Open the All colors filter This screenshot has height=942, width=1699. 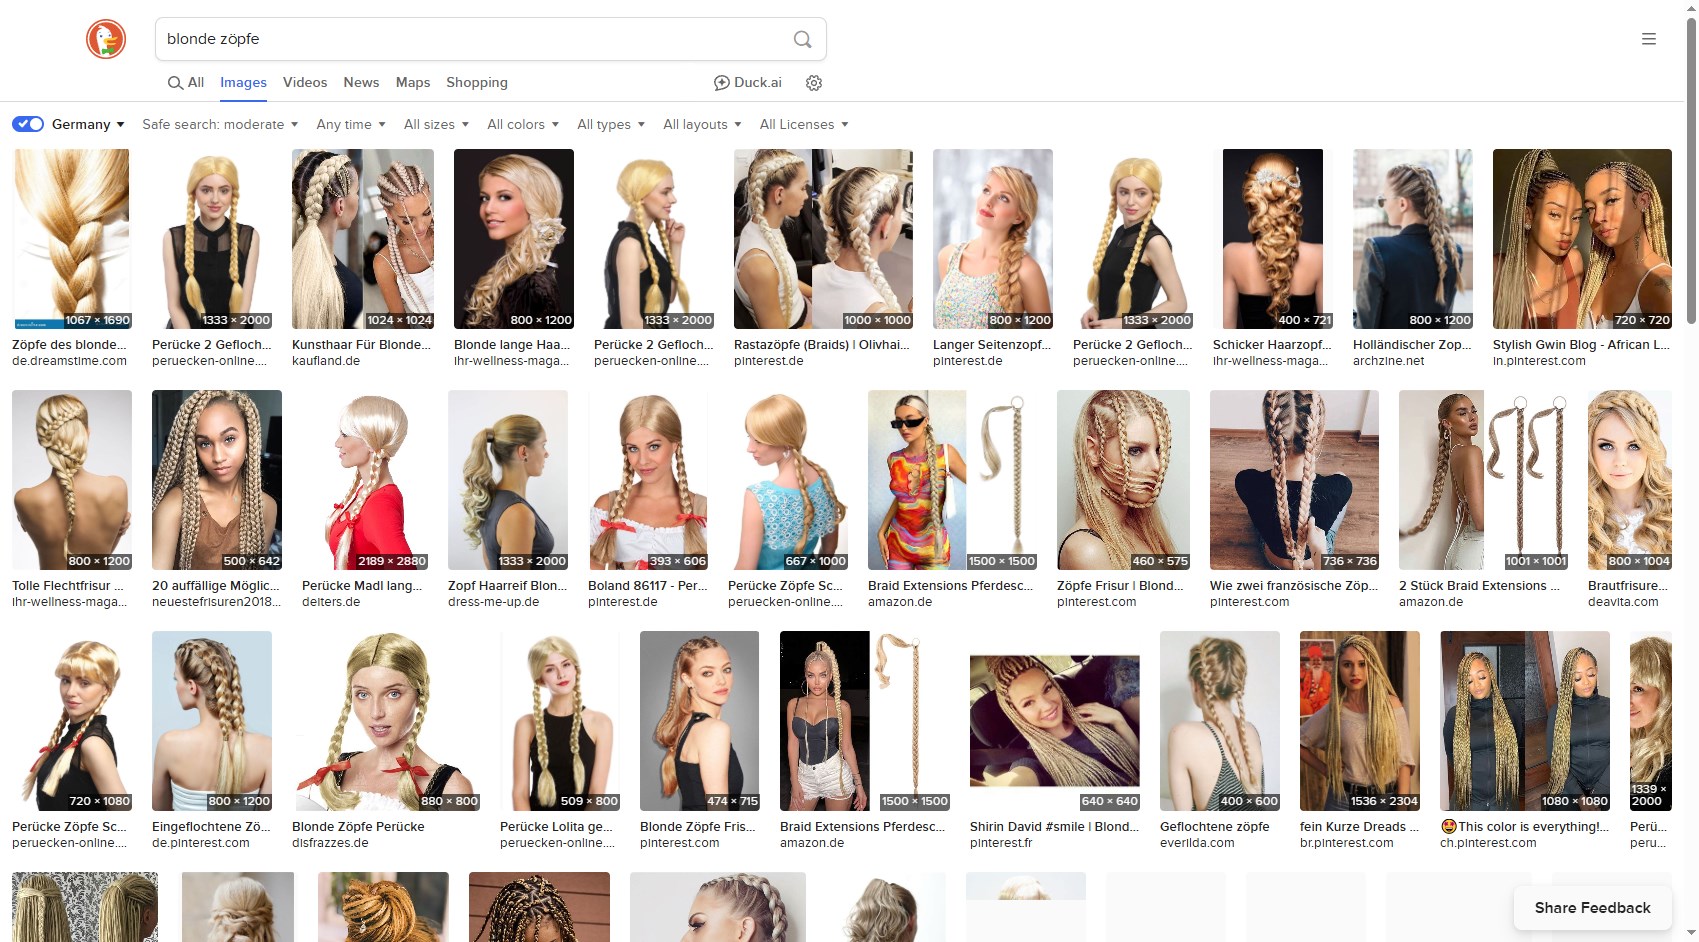click(523, 124)
